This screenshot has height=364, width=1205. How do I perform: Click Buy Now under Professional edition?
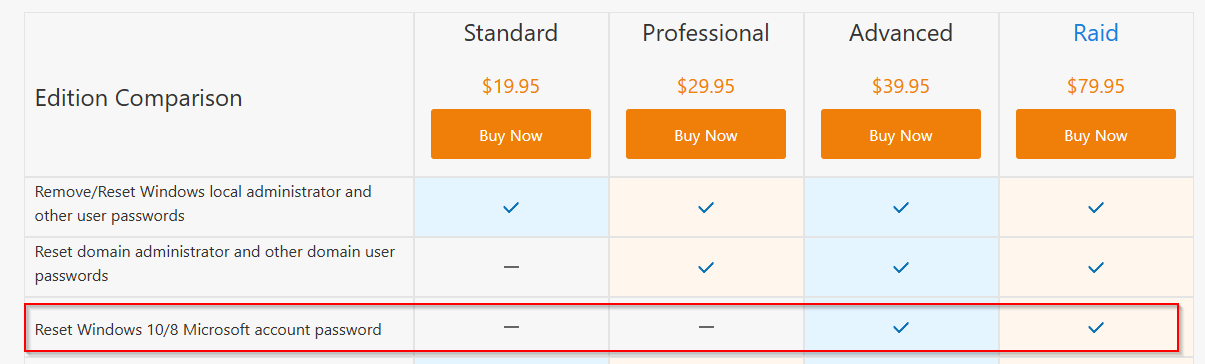706,135
